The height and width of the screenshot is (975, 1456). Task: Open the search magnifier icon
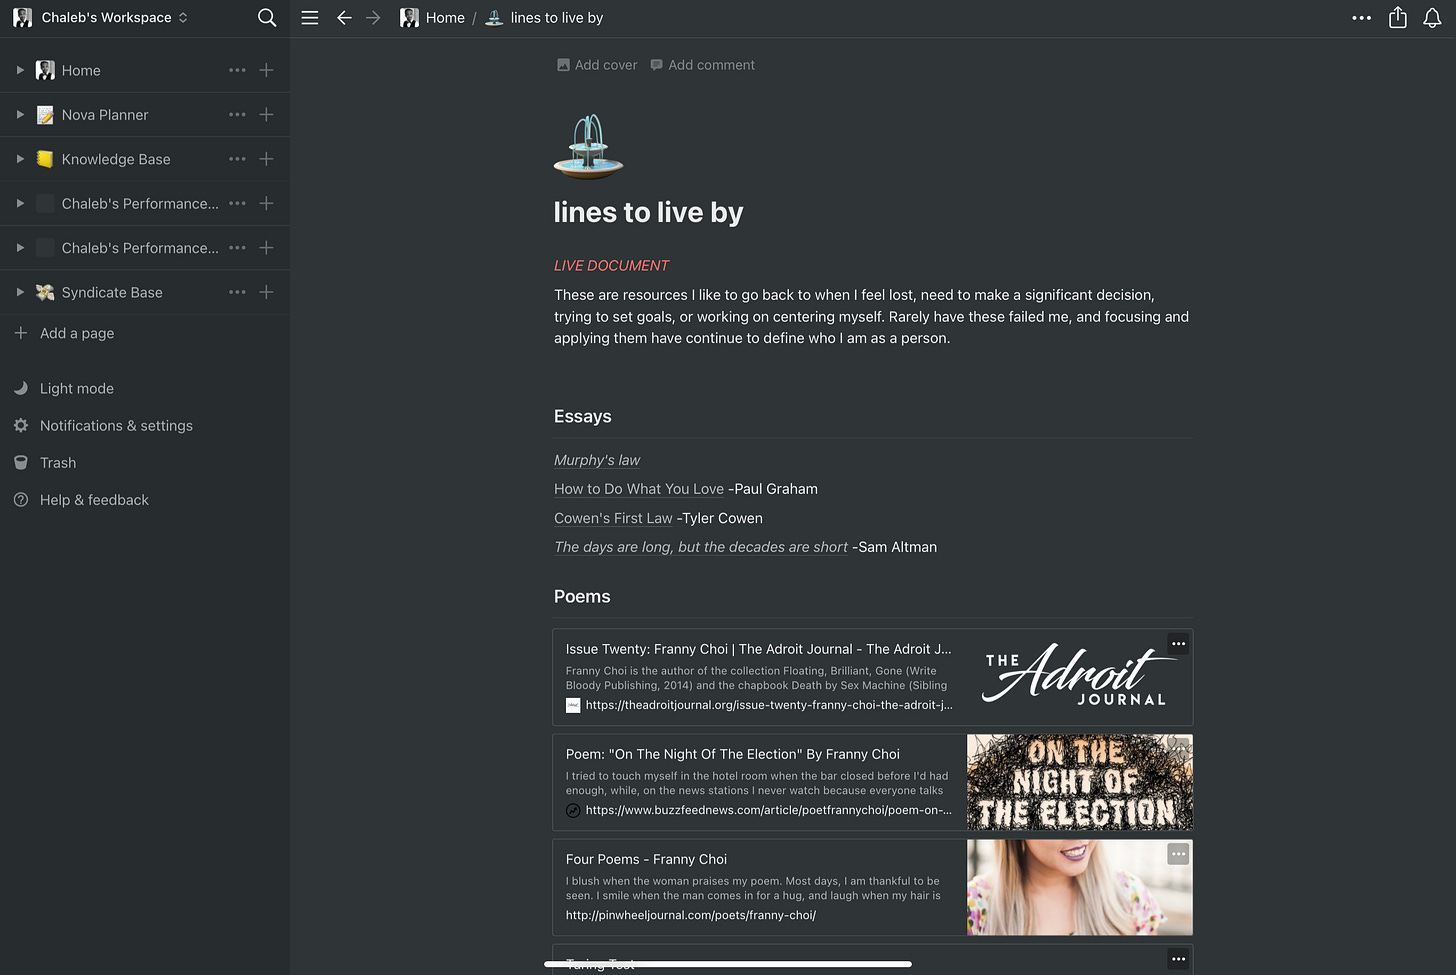point(267,18)
